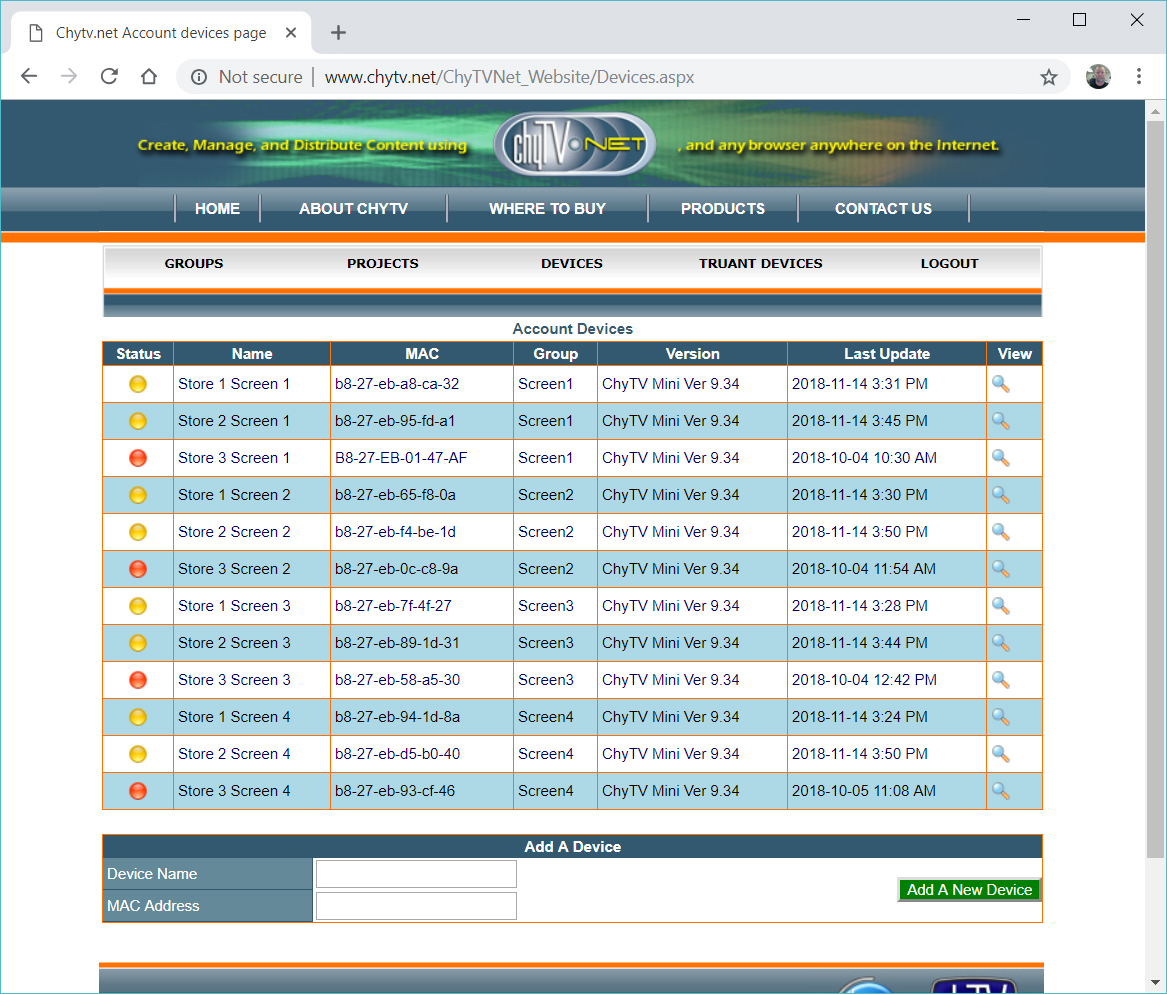1167x994 pixels.
Task: Click the Add A New Device button
Action: click(969, 890)
